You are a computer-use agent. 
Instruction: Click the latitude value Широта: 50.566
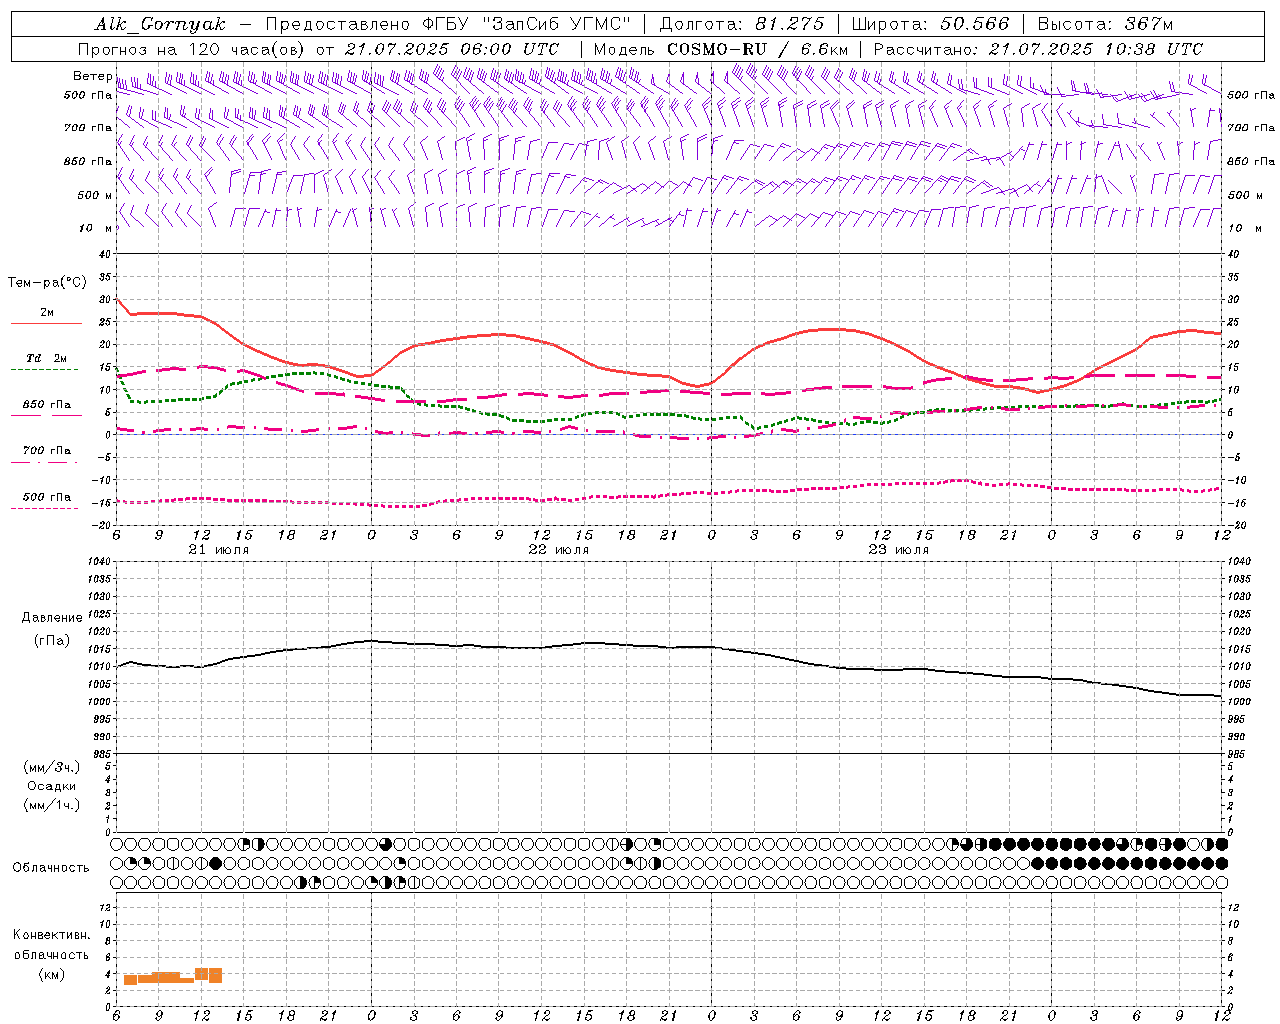click(930, 24)
